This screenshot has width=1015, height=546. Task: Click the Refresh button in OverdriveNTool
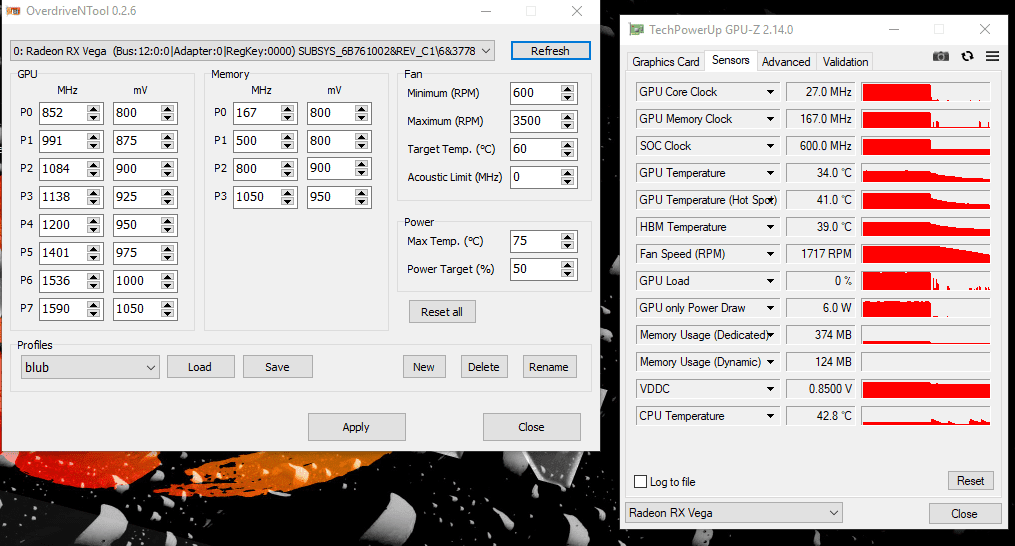[x=550, y=51]
